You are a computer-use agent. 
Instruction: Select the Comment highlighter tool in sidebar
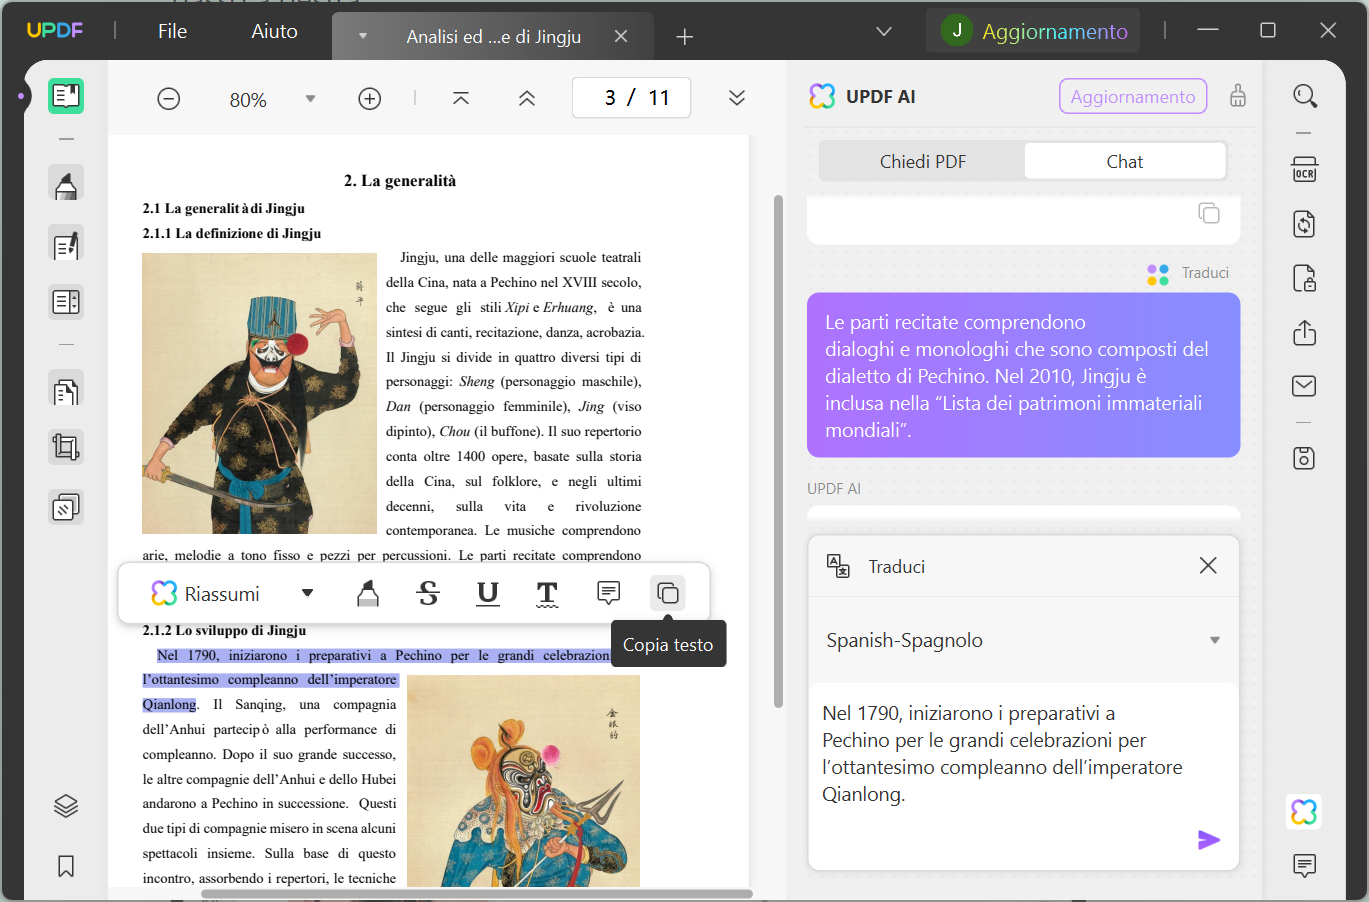coord(66,185)
